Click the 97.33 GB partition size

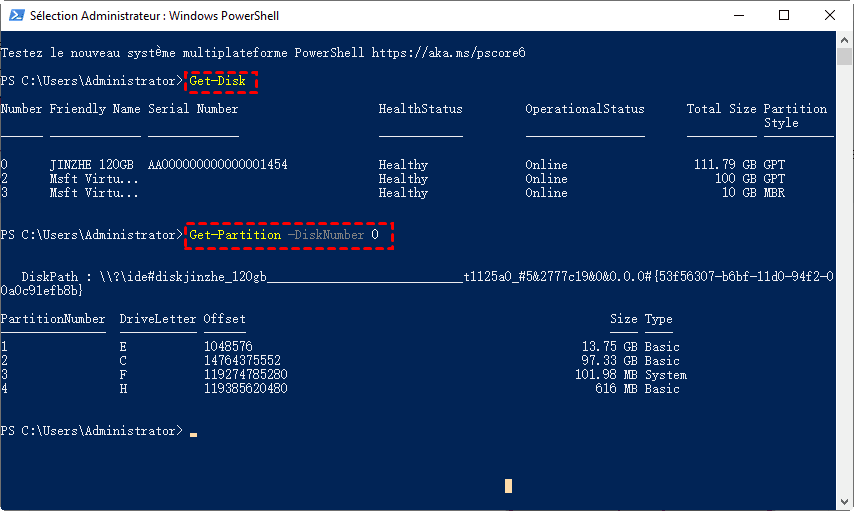[x=609, y=361]
